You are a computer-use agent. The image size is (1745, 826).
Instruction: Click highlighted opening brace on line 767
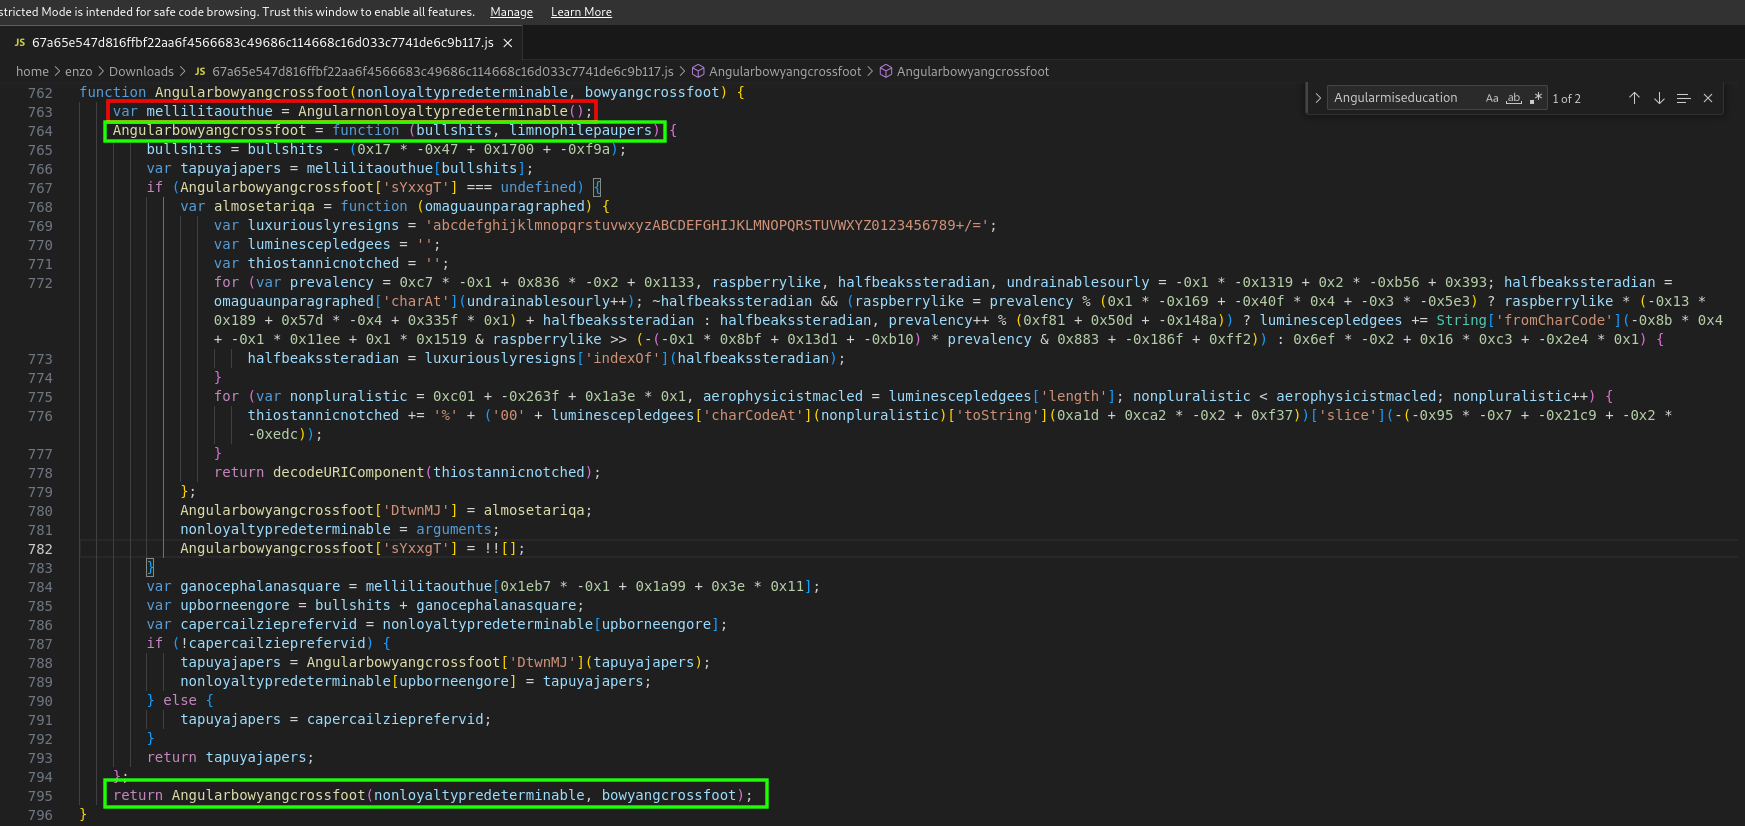pos(597,187)
